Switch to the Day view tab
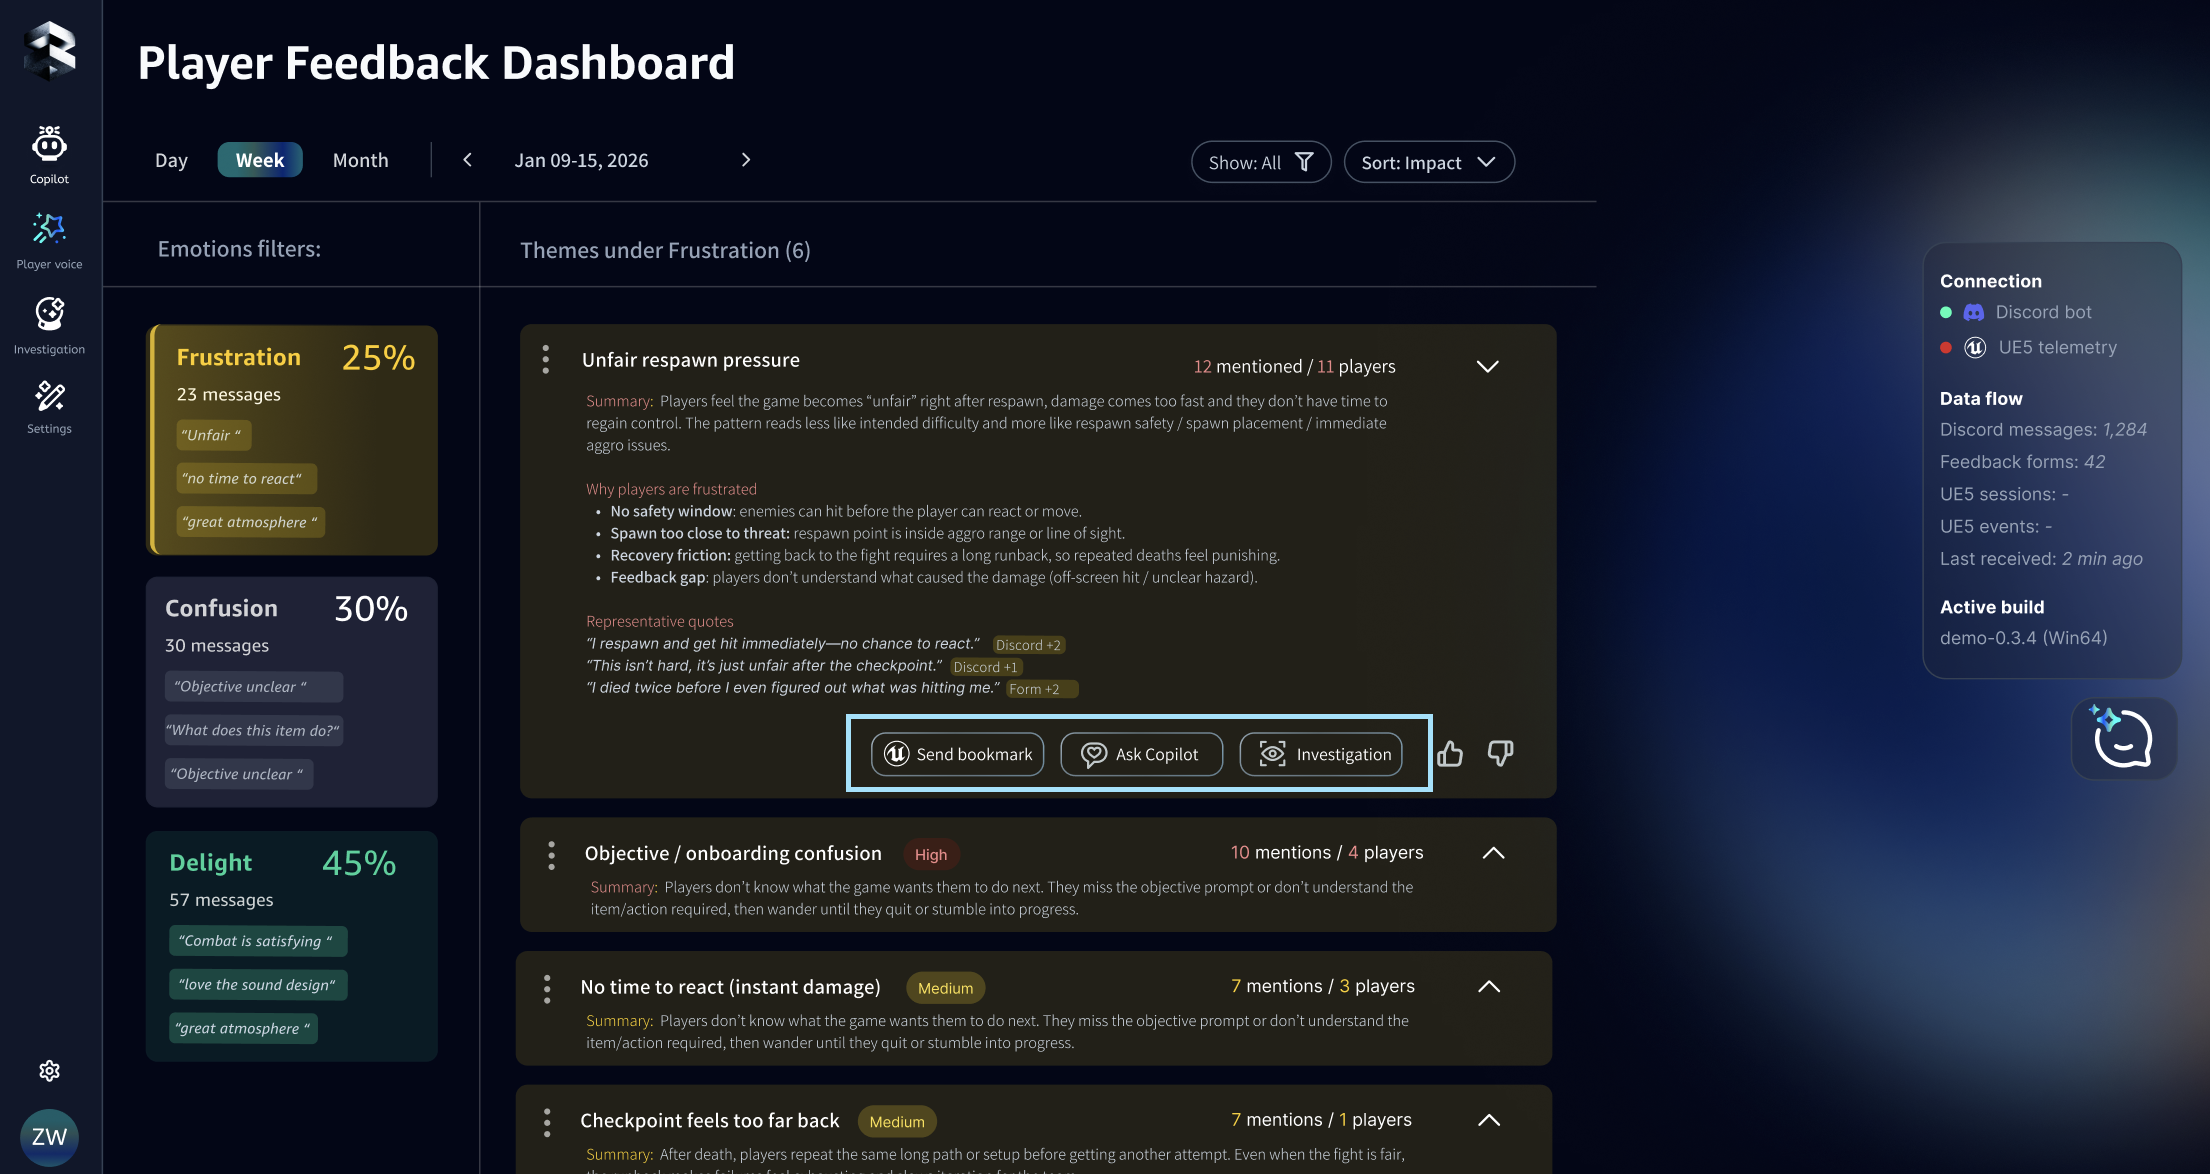 tap(171, 160)
